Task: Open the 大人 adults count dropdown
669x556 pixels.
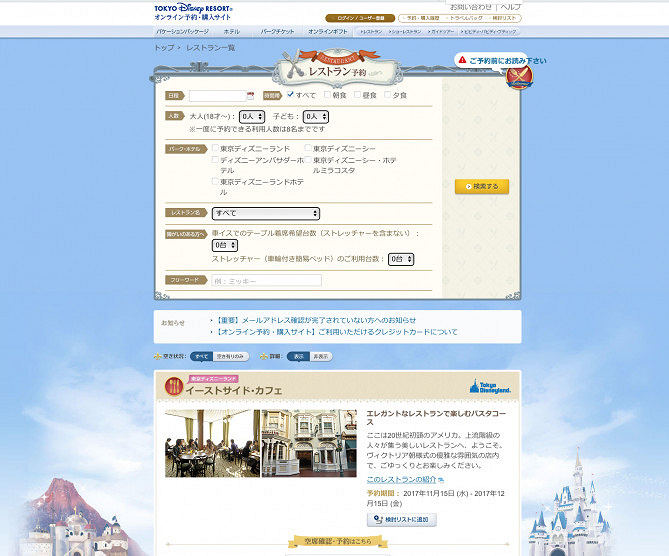Action: tap(252, 116)
